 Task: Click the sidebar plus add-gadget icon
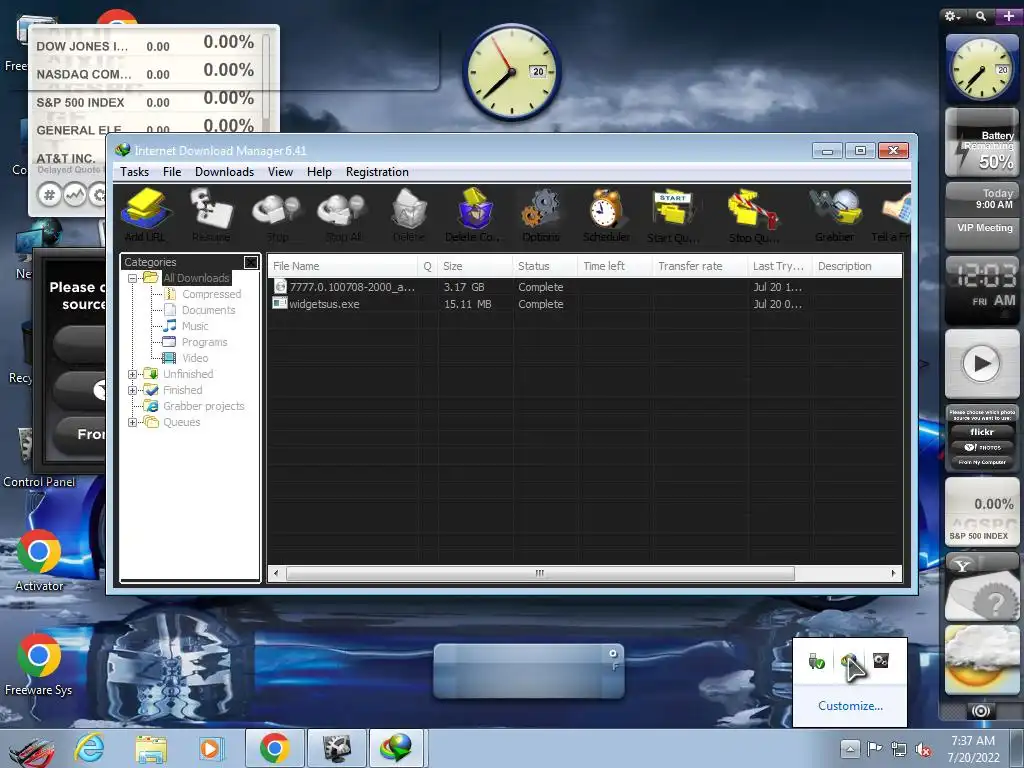pyautogui.click(x=1008, y=16)
